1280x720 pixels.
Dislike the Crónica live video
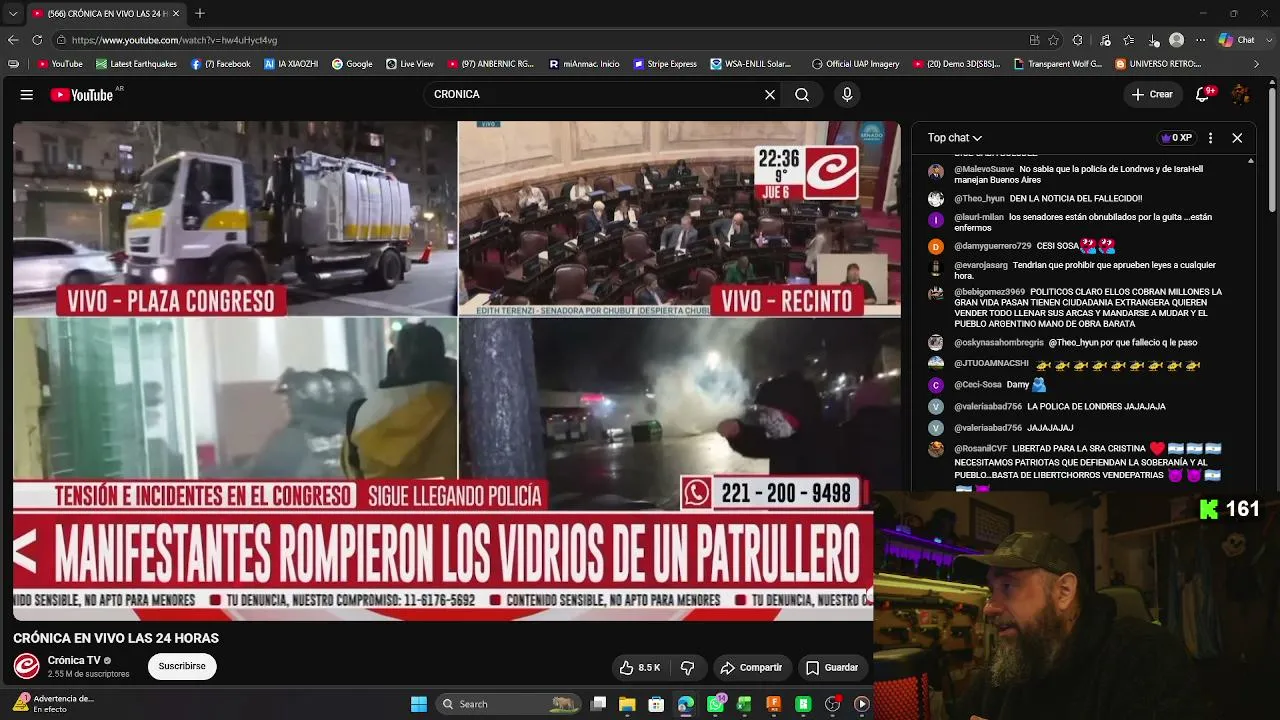pyautogui.click(x=687, y=667)
